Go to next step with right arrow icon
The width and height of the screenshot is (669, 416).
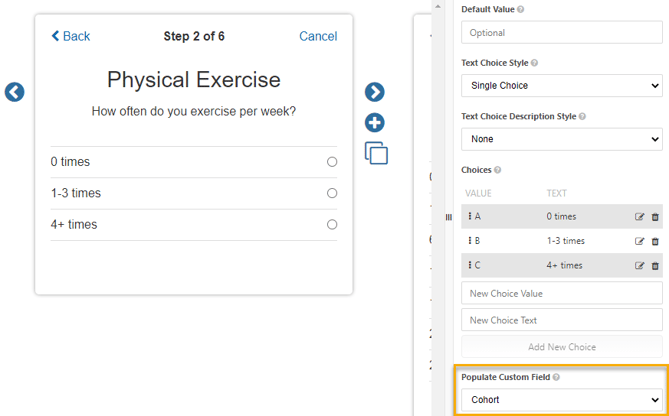click(x=375, y=92)
